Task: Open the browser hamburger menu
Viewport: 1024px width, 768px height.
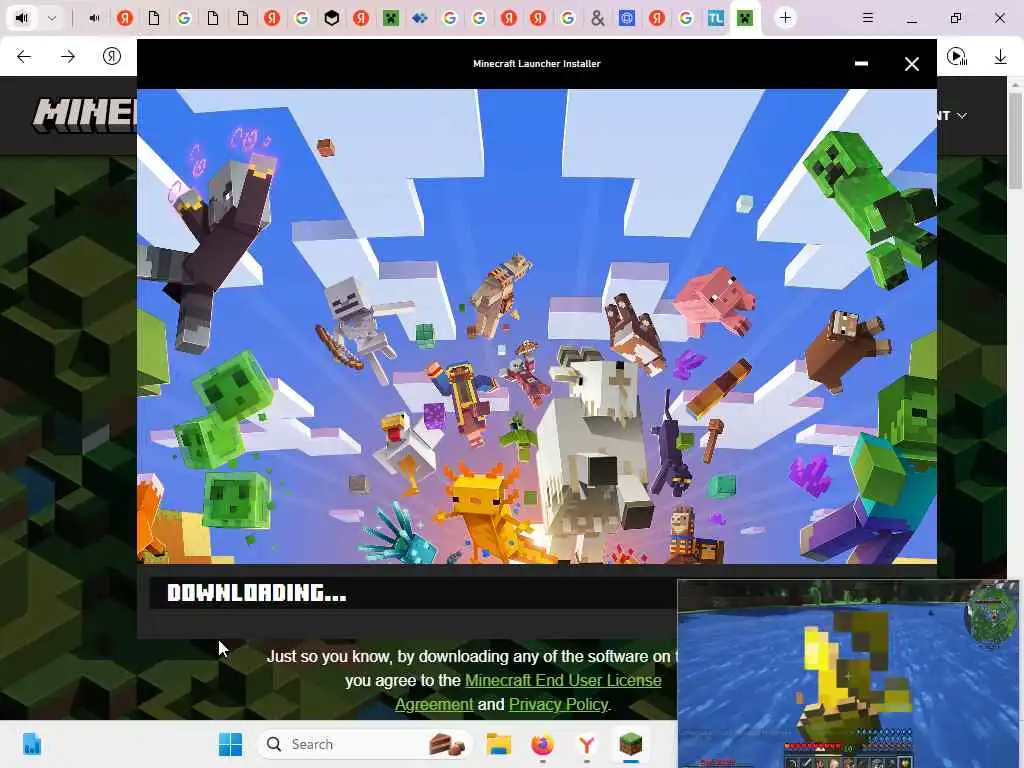Action: pos(868,18)
